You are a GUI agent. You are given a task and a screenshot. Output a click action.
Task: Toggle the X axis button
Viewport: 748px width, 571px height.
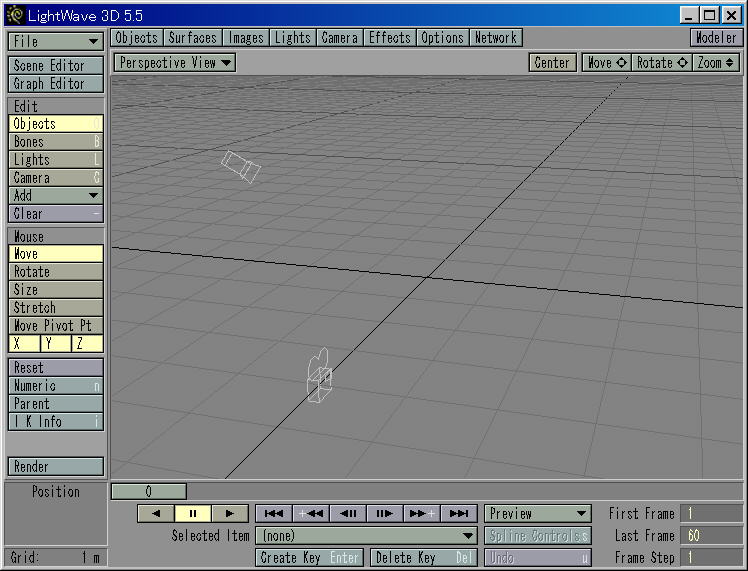(x=24, y=343)
